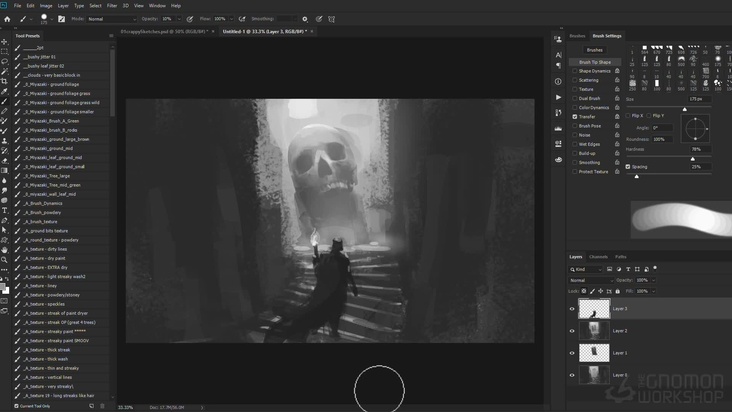The height and width of the screenshot is (412, 732).
Task: Open smoothing options gear icon
Action: (x=305, y=19)
